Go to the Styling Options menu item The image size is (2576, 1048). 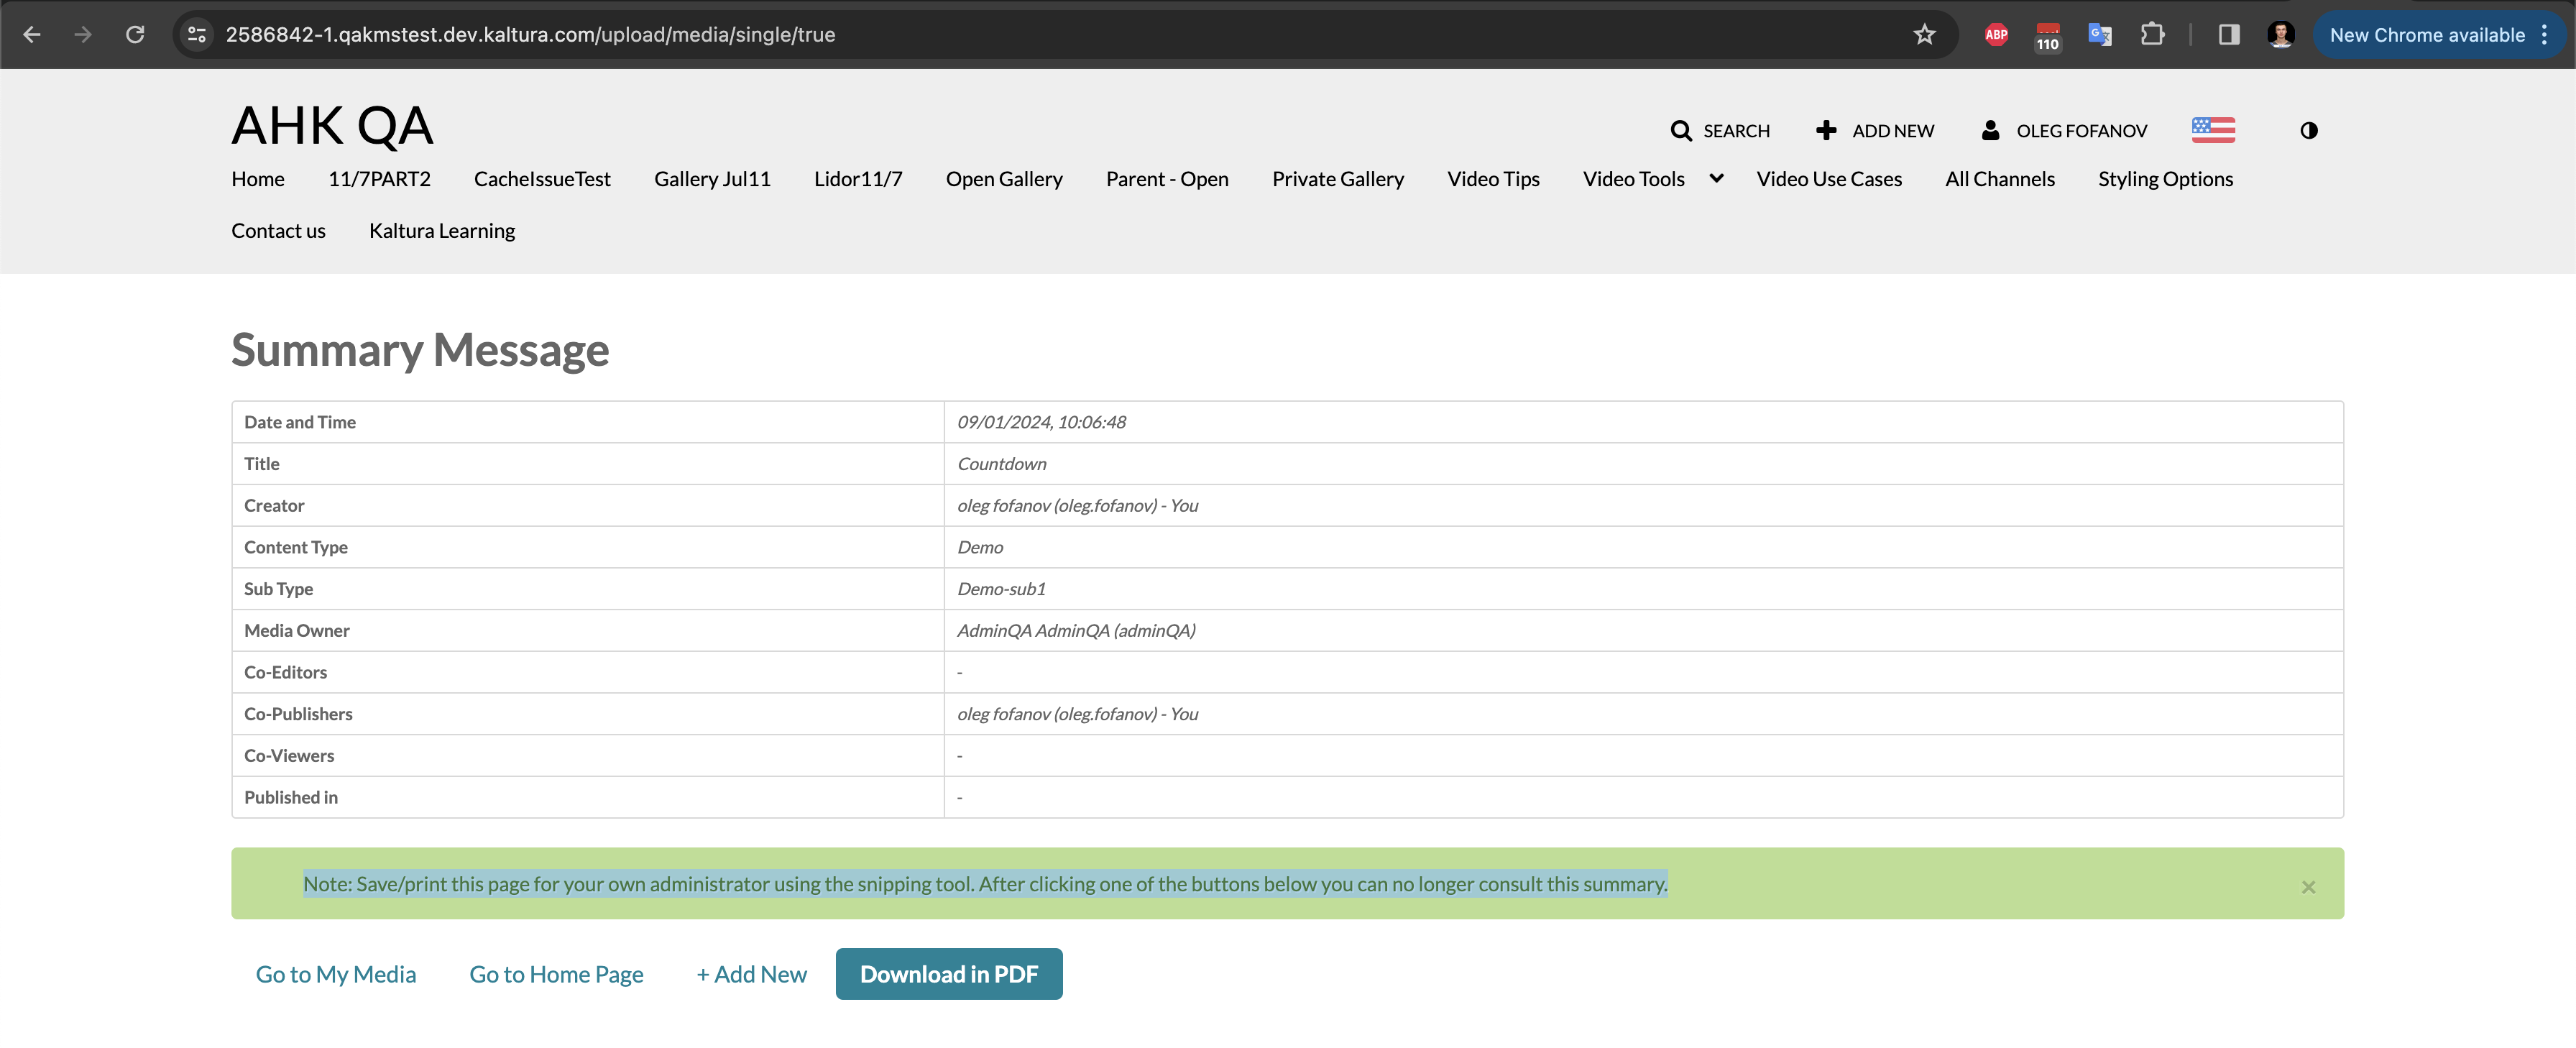[x=2165, y=179]
